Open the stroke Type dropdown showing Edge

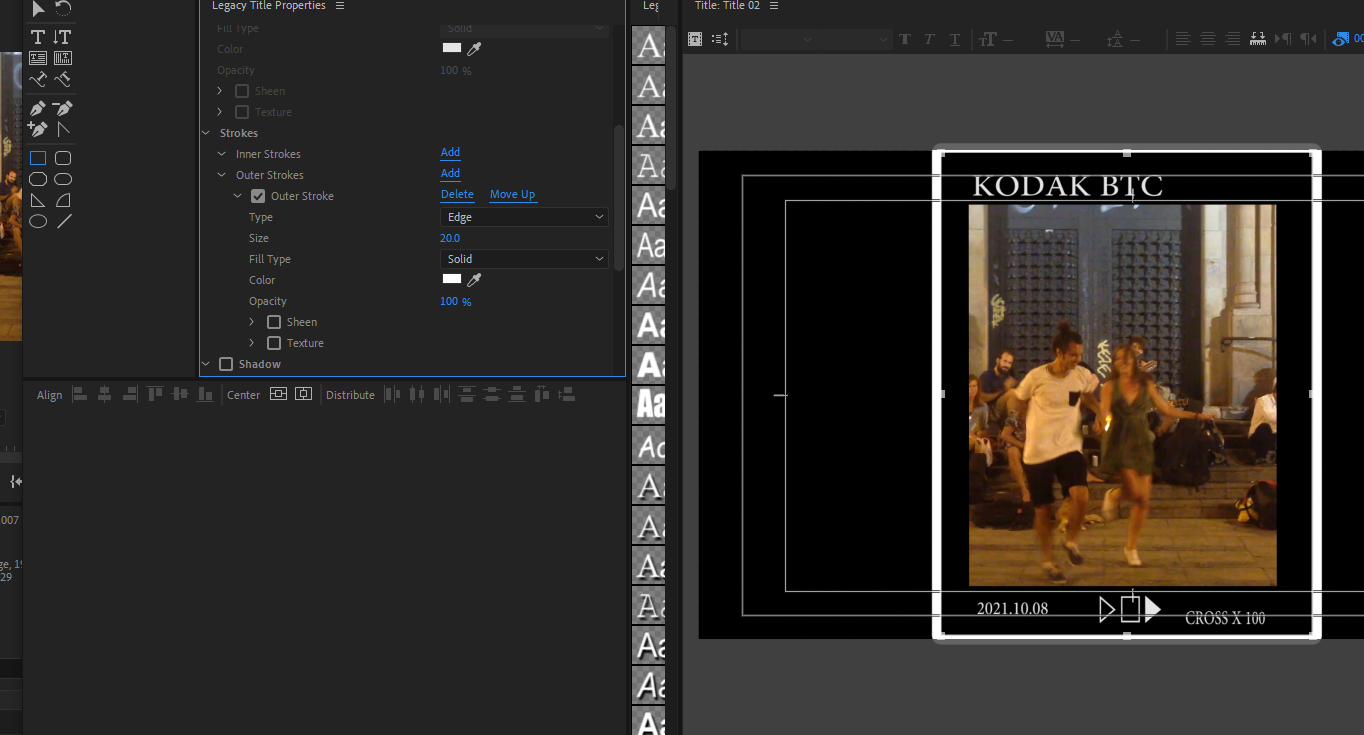click(x=524, y=217)
